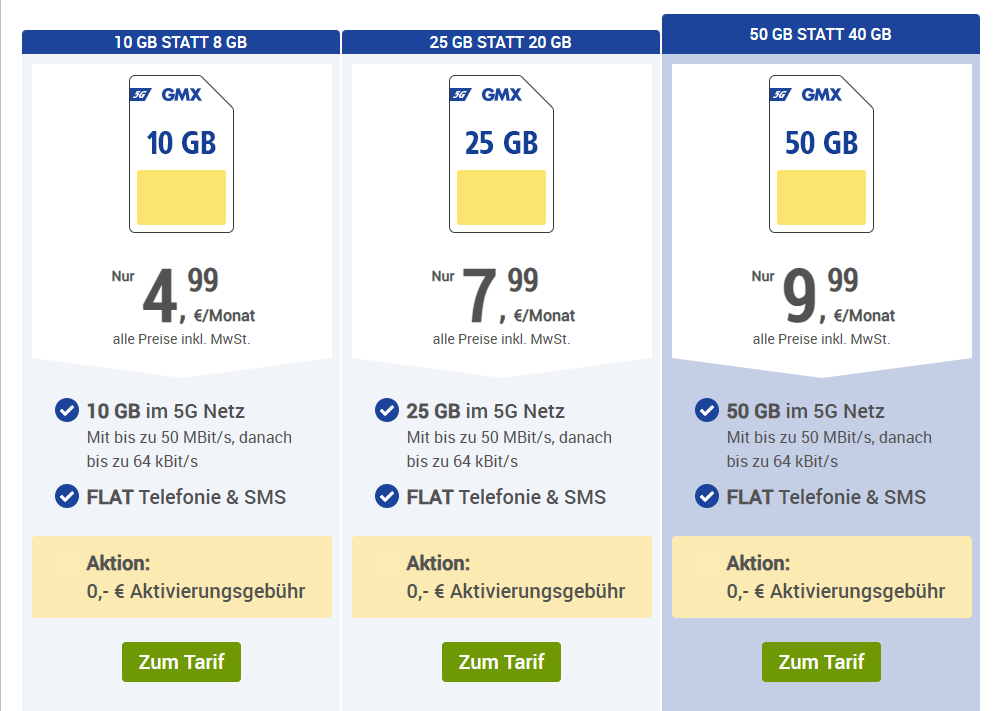Click the 4,99 €/Monat price
This screenshot has width=1001, height=711.
183,297
